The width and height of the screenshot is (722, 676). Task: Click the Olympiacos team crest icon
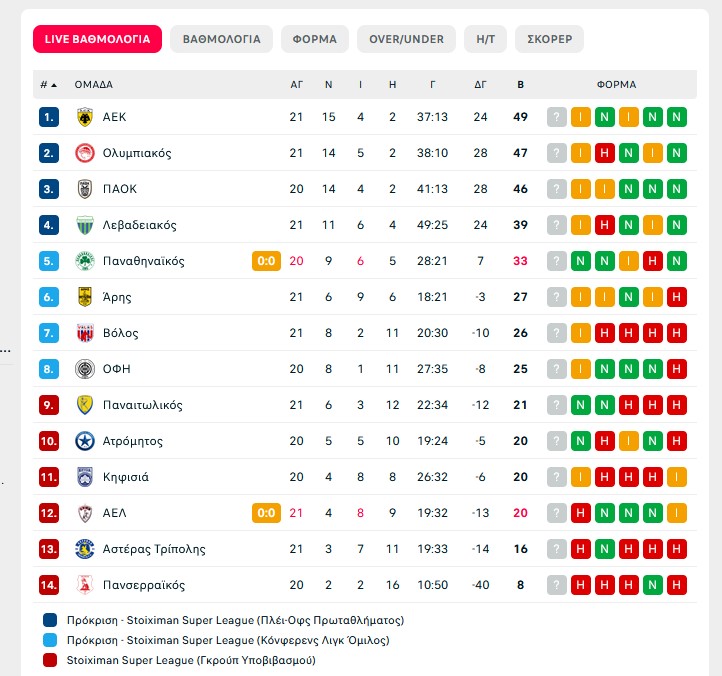coord(85,153)
